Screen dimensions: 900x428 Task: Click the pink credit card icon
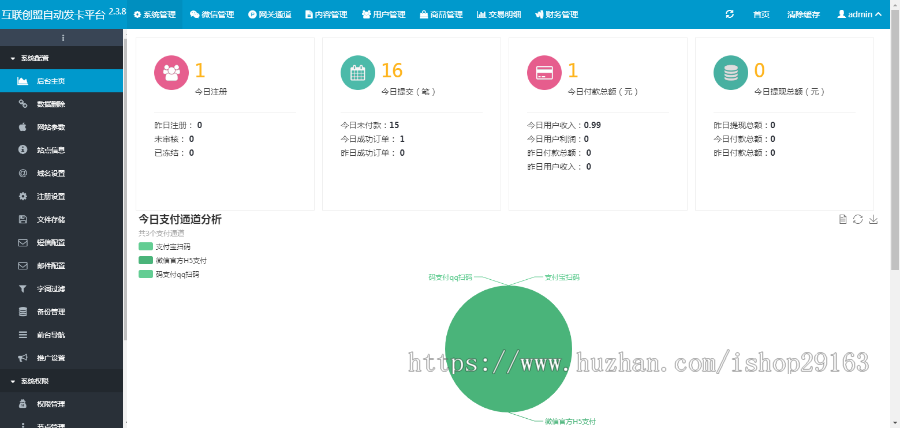point(544,73)
